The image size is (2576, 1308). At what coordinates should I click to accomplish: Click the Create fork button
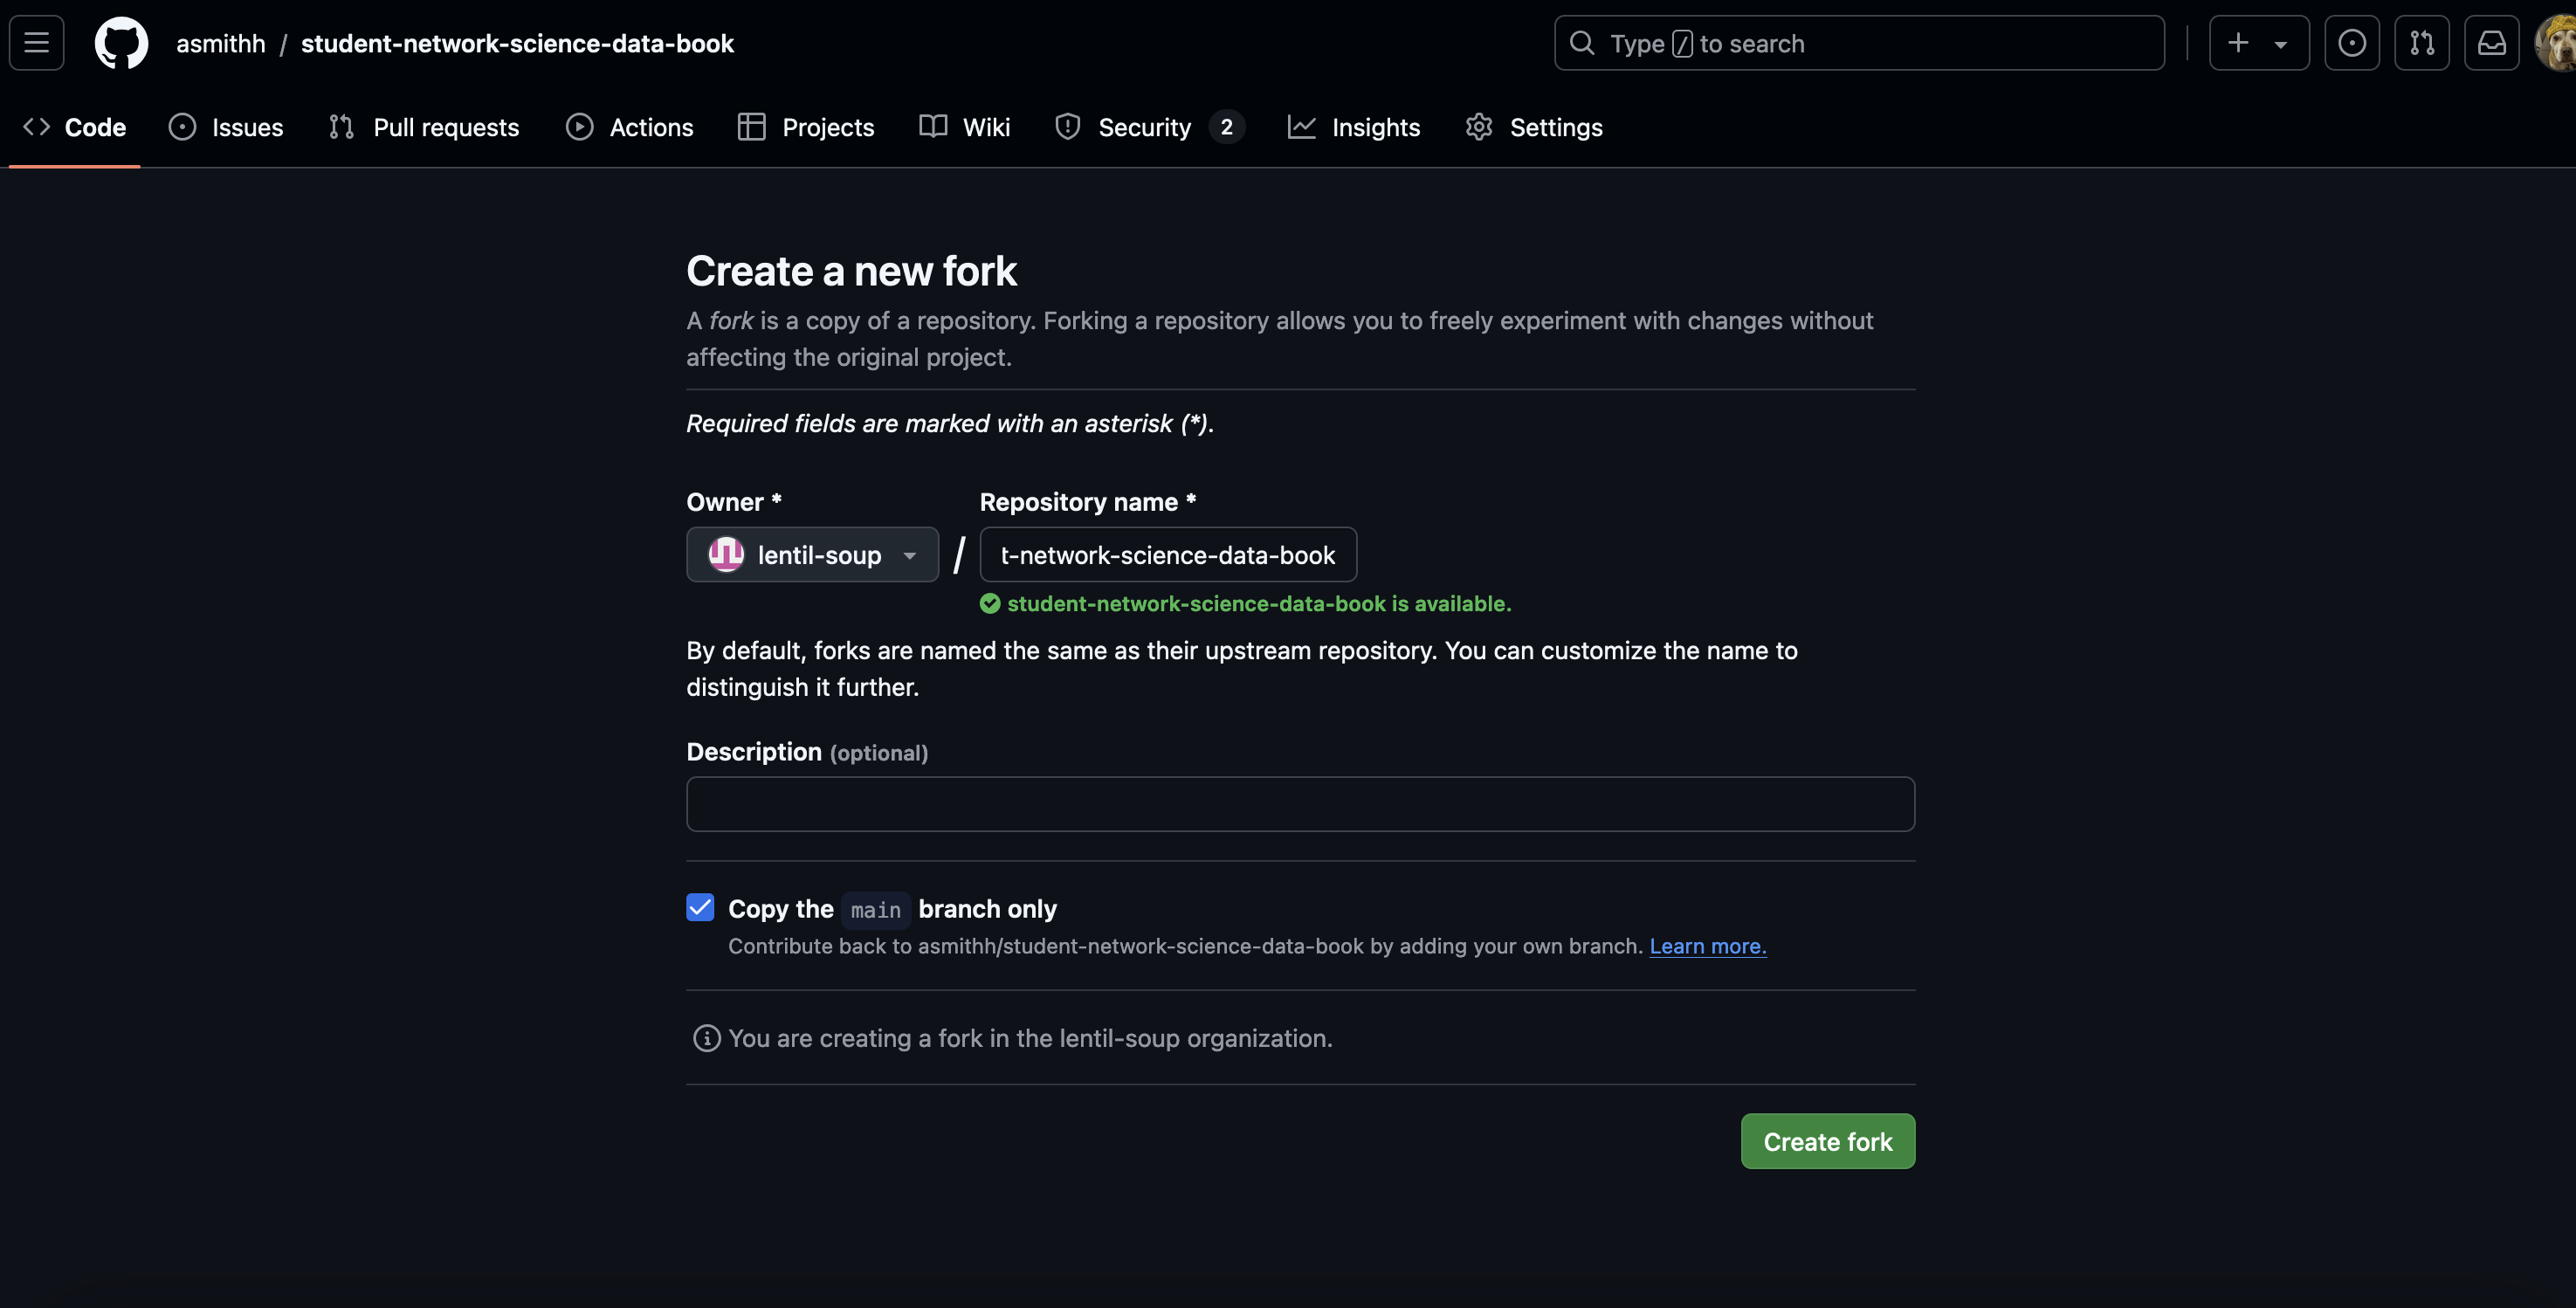click(x=1828, y=1141)
